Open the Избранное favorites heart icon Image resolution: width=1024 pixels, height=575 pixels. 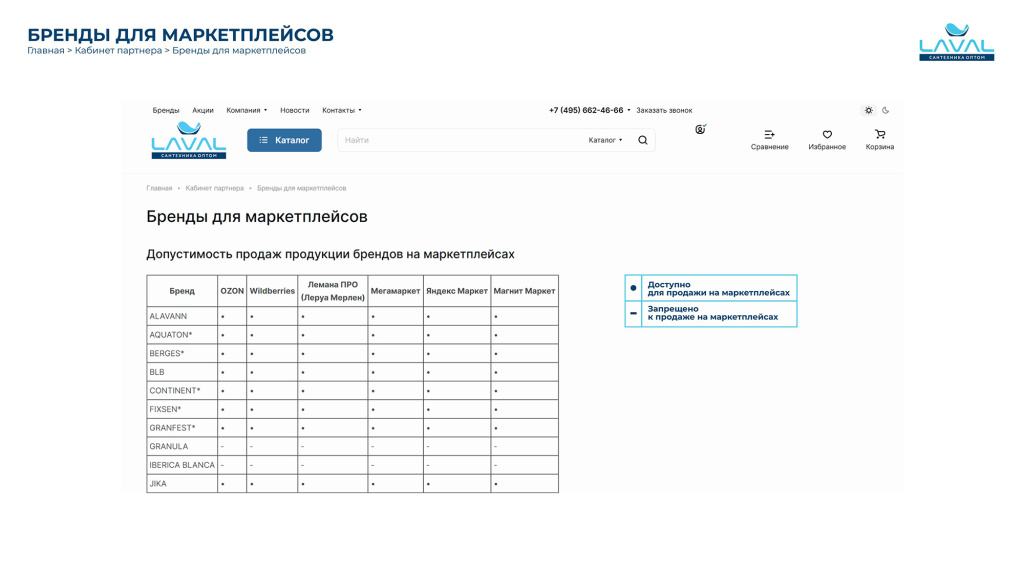pos(827,134)
